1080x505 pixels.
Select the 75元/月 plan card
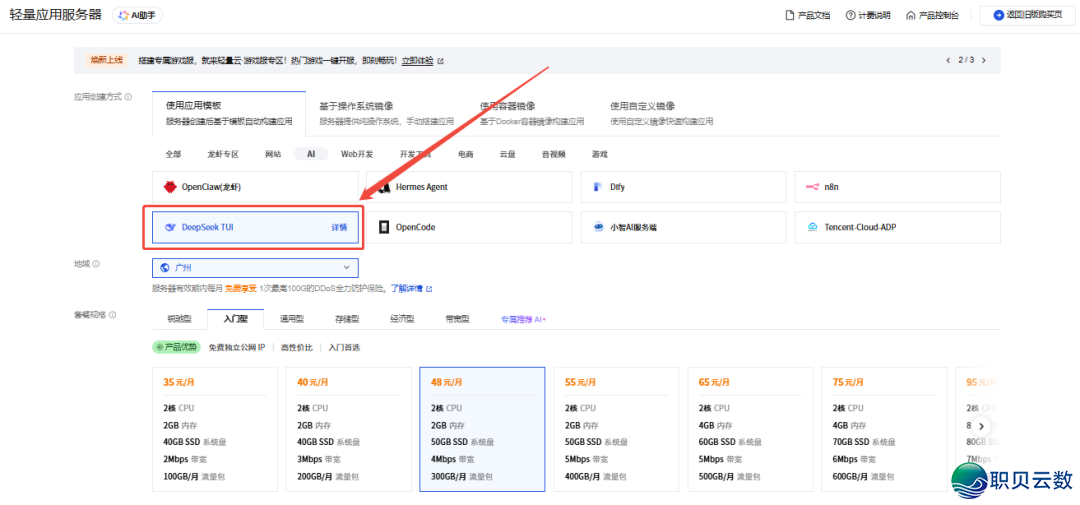pyautogui.click(x=884, y=429)
